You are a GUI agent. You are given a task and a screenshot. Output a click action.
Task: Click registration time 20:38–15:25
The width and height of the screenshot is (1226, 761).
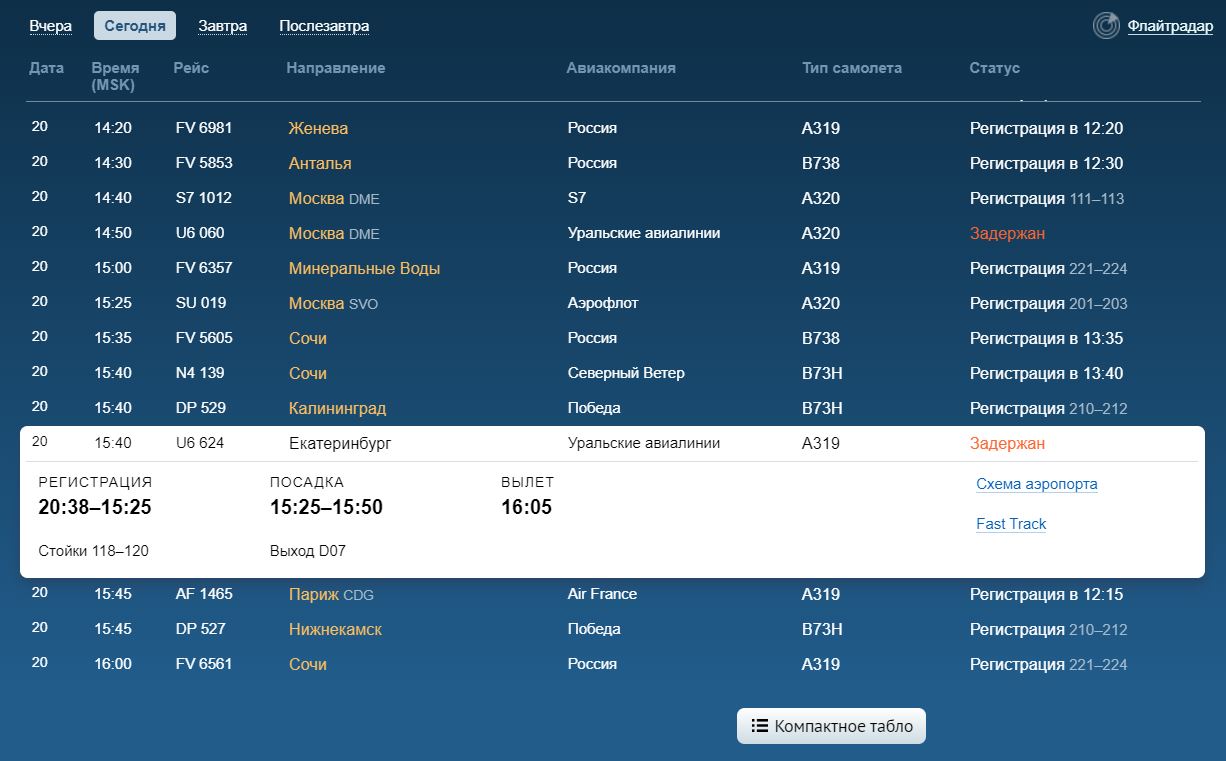[95, 507]
